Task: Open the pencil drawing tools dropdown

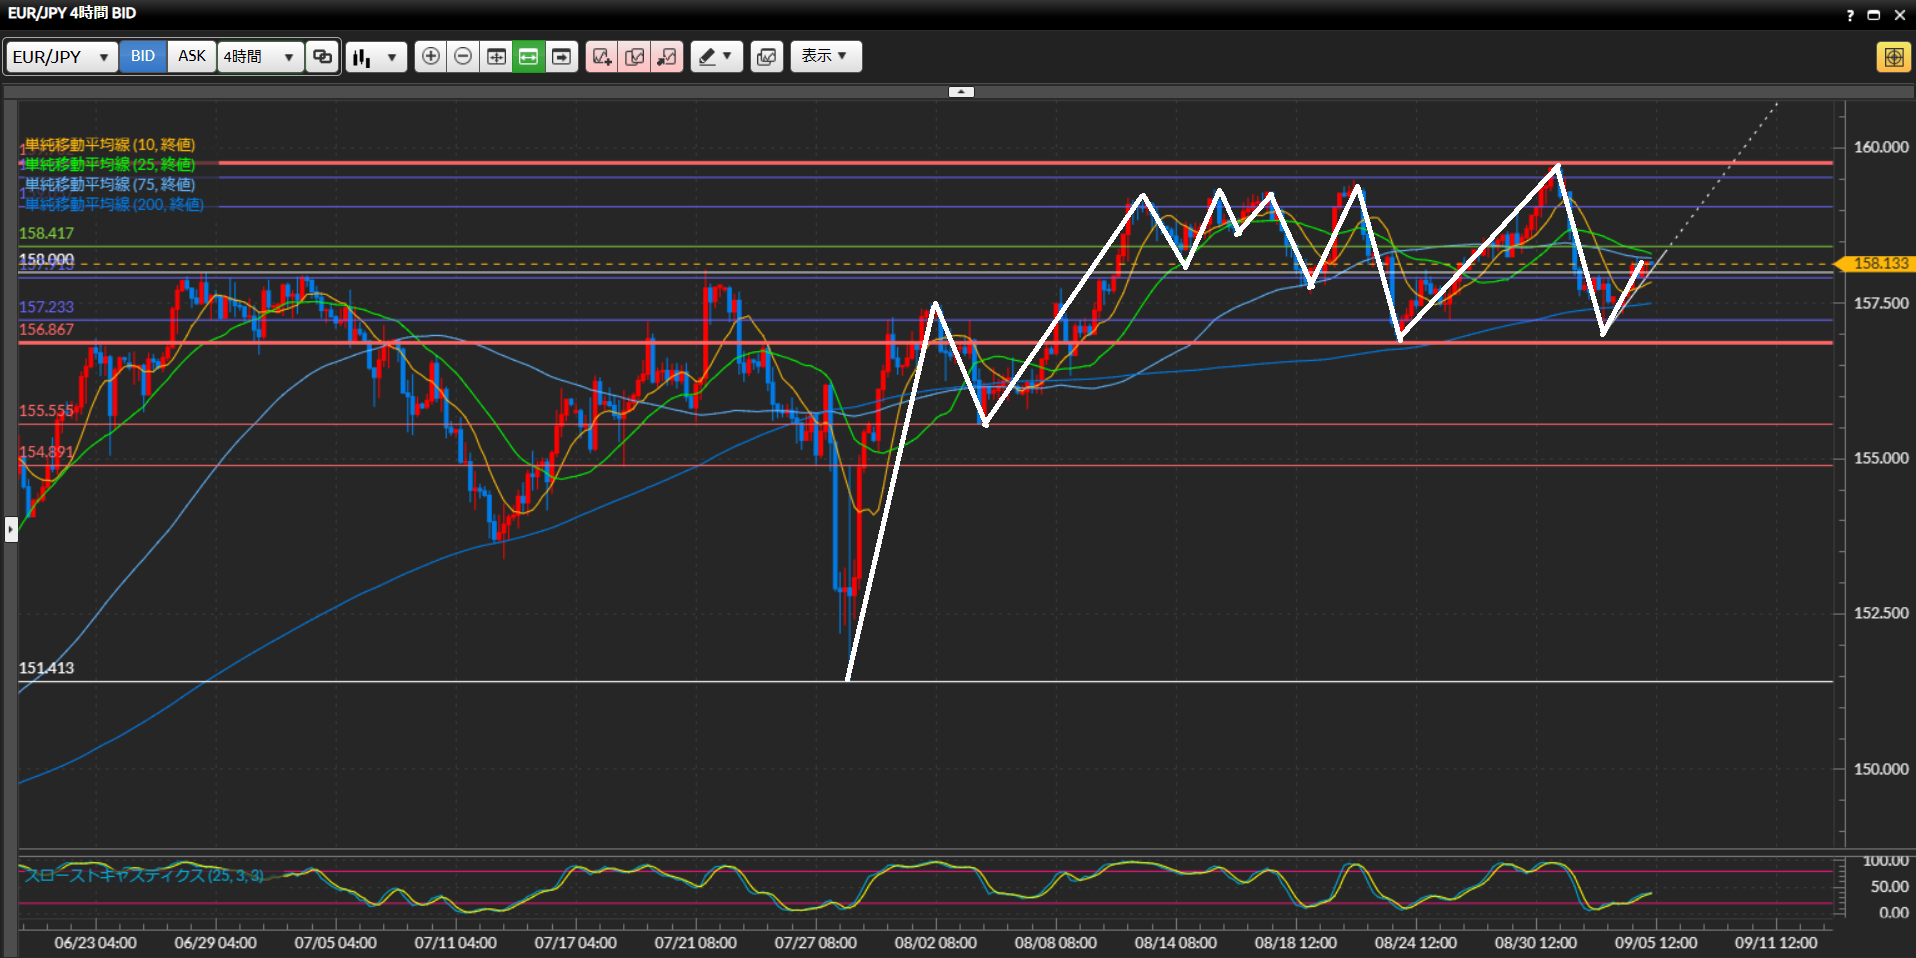Action: click(x=716, y=56)
